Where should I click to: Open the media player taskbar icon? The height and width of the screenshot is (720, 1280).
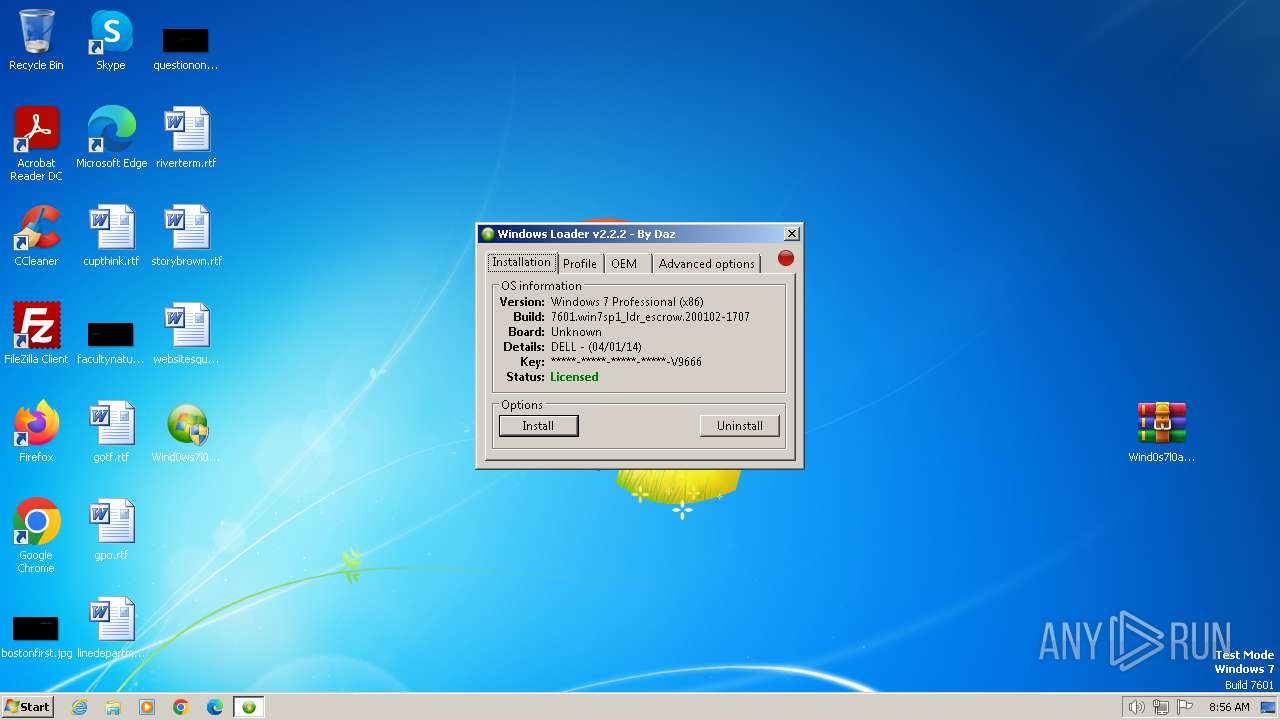[147, 707]
